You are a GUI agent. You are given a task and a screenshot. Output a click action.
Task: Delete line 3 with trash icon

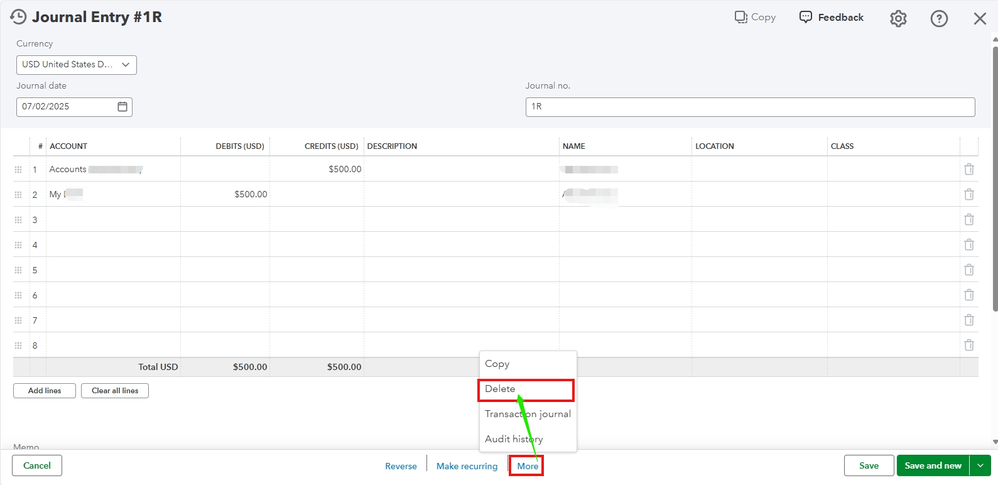tap(969, 220)
